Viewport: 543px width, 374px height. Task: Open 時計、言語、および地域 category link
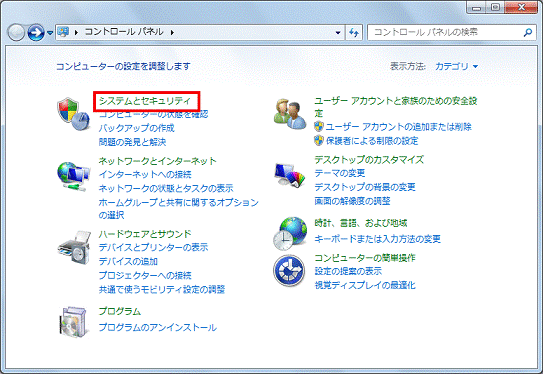(360, 223)
